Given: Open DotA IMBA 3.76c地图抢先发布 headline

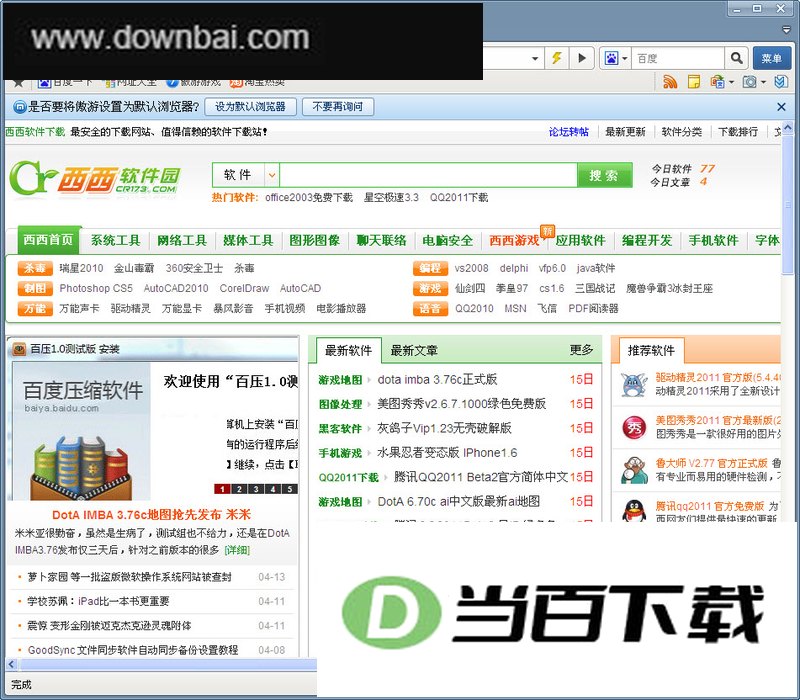Looking at the screenshot, I should pos(152,514).
